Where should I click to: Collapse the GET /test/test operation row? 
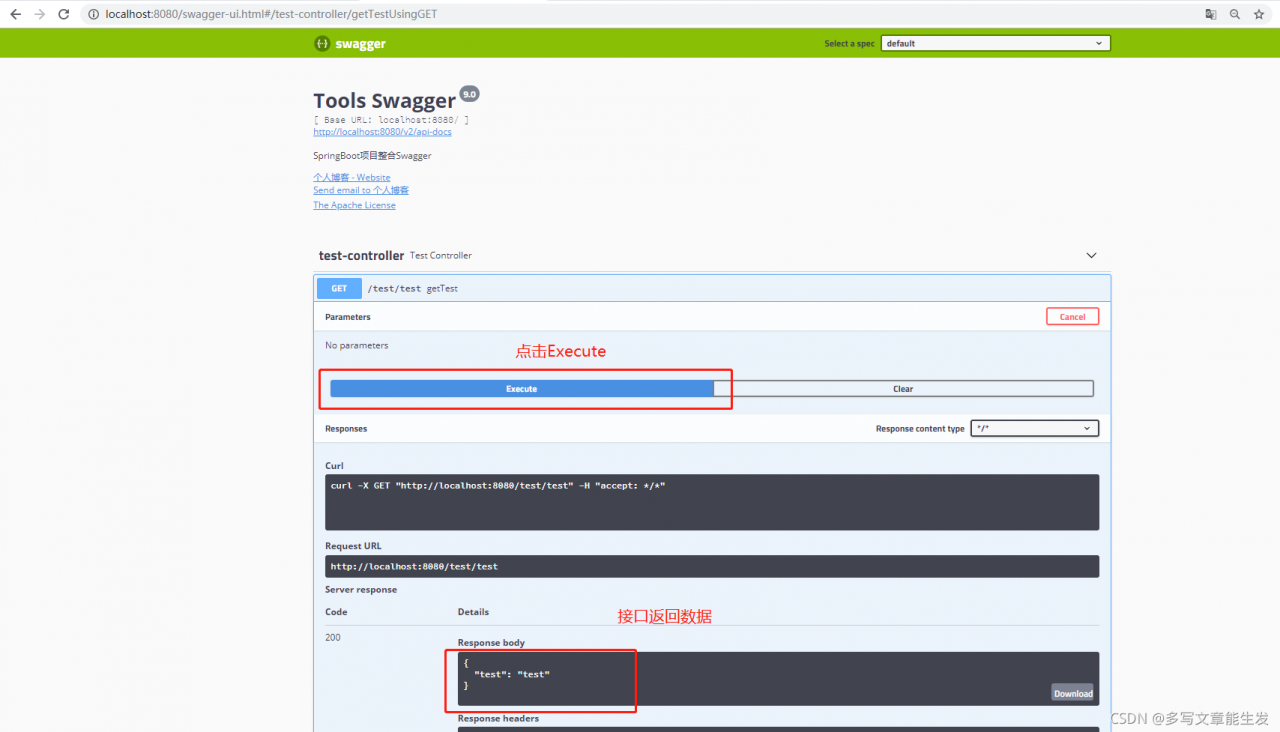tap(712, 288)
